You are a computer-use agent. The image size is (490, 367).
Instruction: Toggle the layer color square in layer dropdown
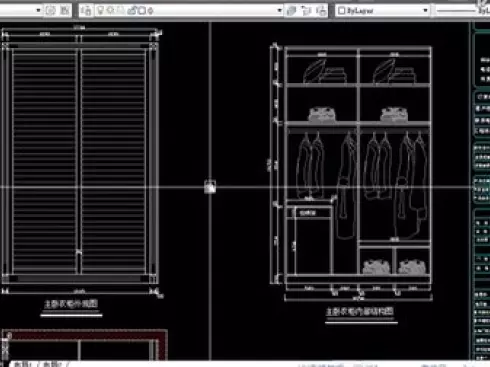(142, 11)
